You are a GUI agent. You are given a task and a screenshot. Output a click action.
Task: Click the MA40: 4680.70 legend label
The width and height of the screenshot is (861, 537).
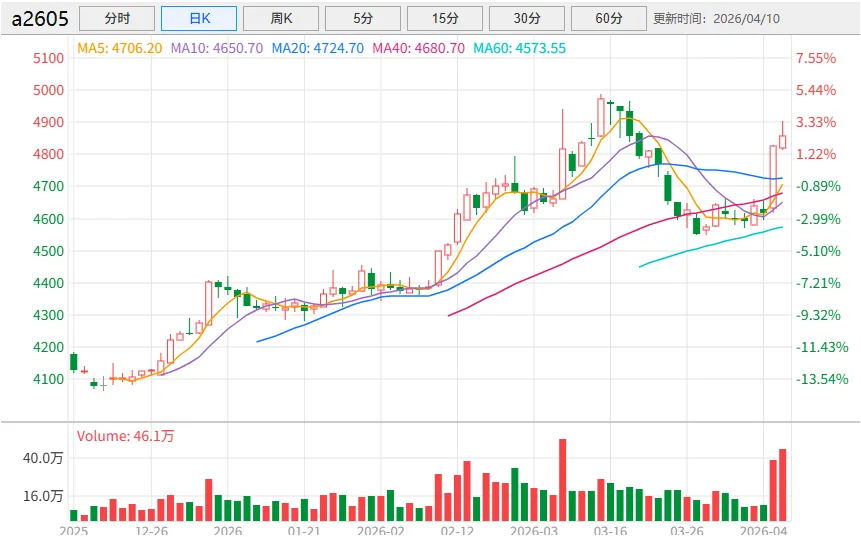(x=418, y=48)
